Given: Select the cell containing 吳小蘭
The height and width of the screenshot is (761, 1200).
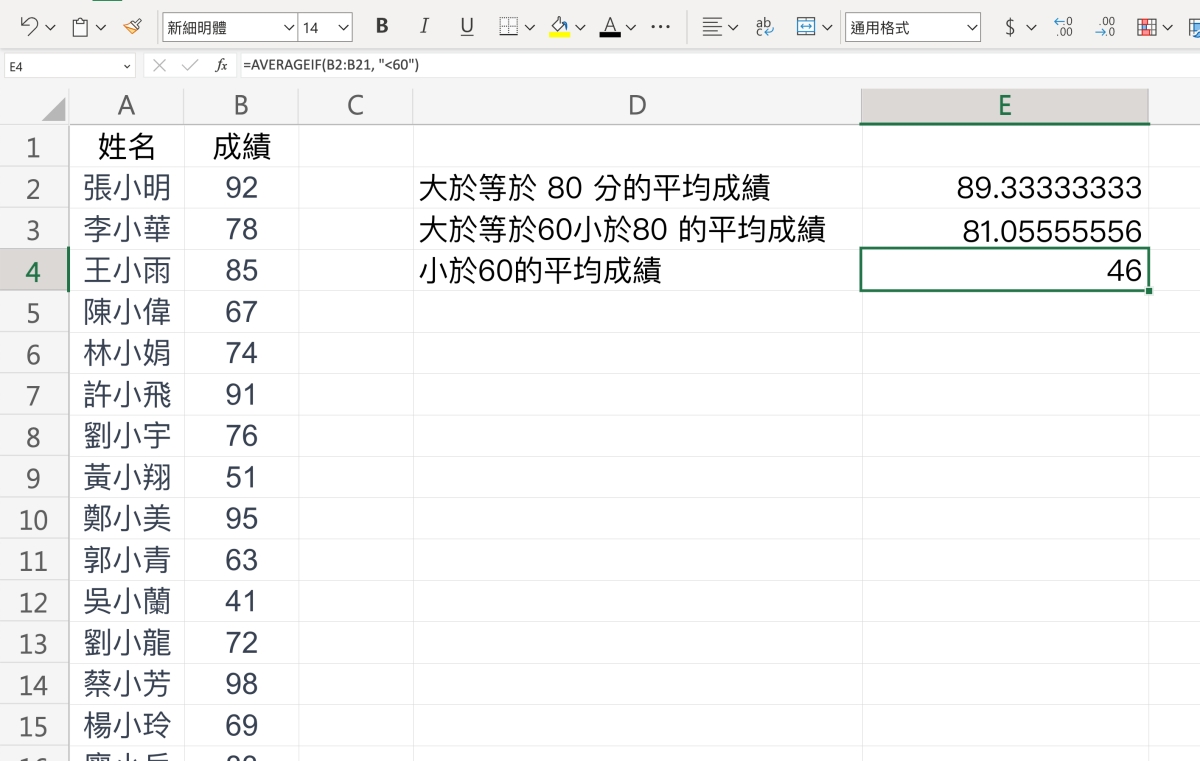Looking at the screenshot, I should click(x=126, y=602).
